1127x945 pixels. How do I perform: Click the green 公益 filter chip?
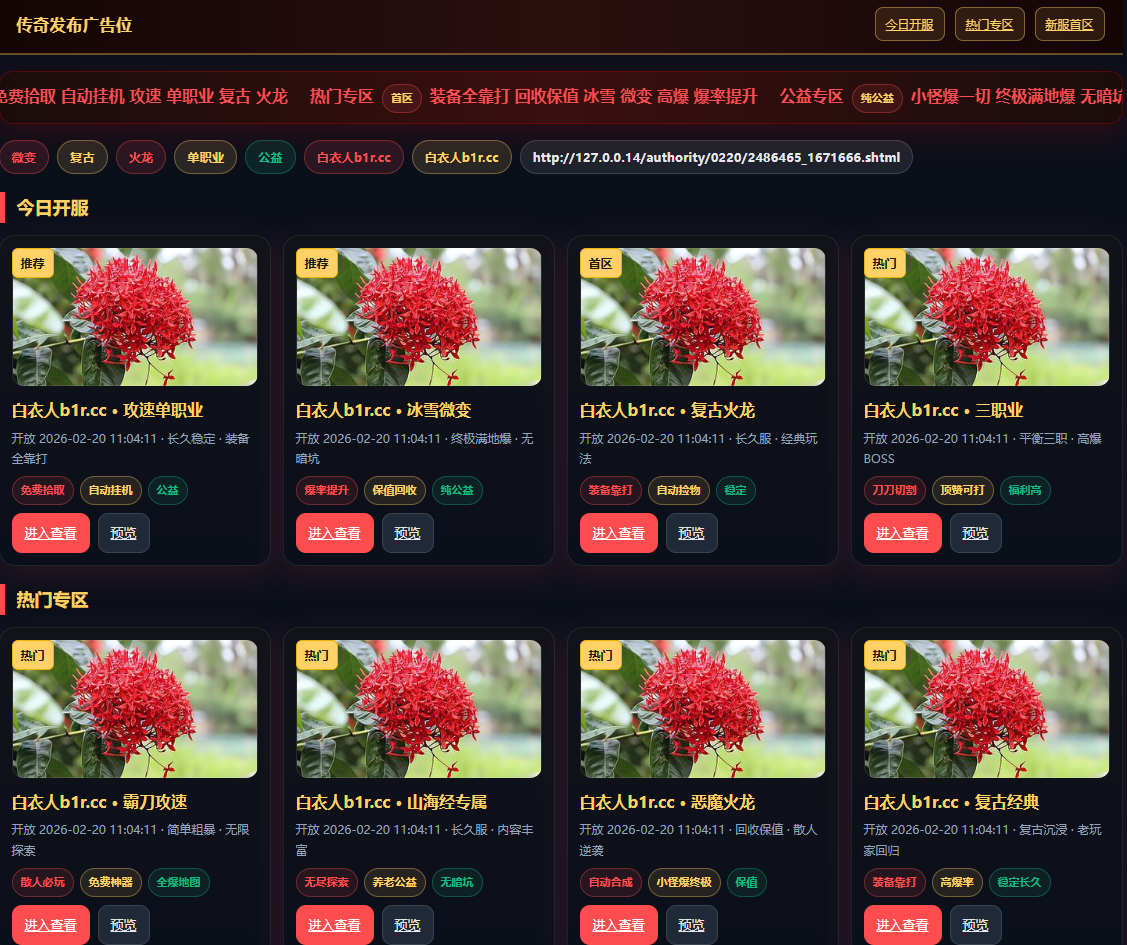(x=270, y=158)
